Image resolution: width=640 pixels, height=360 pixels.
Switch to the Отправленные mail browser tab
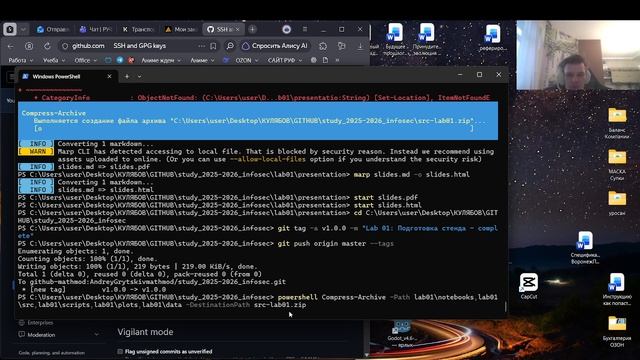(x=53, y=29)
